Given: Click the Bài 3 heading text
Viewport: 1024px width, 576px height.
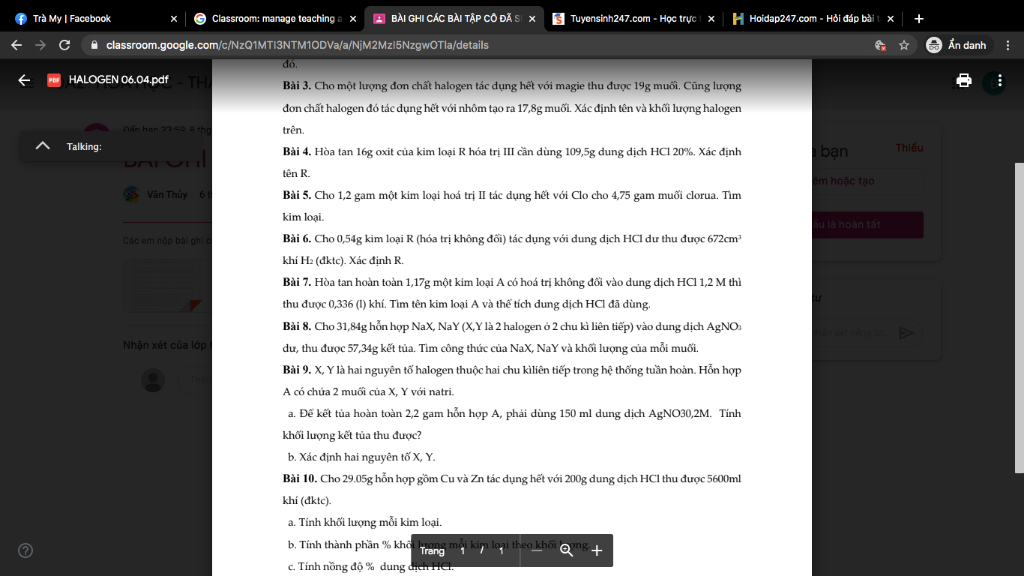Looking at the screenshot, I should [296, 86].
